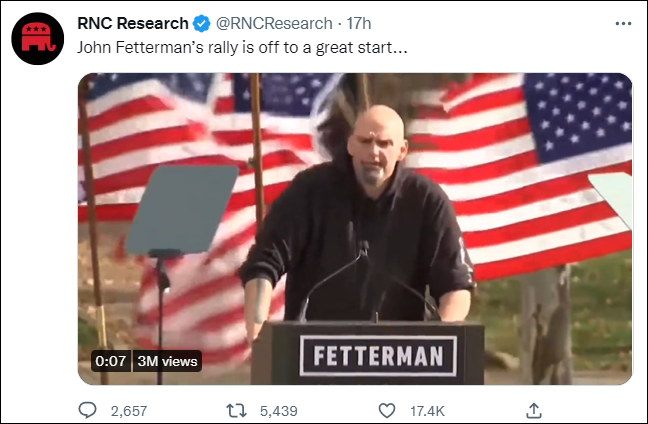648x424 pixels.
Task: Click the FETTERMAN podium sign in the video
Action: click(378, 356)
